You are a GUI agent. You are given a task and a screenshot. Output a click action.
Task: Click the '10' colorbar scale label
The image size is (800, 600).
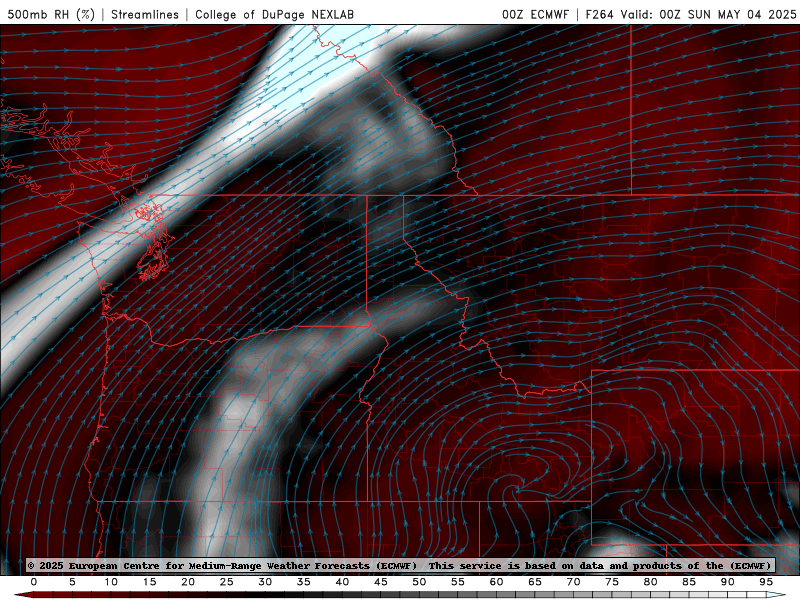[x=111, y=582]
